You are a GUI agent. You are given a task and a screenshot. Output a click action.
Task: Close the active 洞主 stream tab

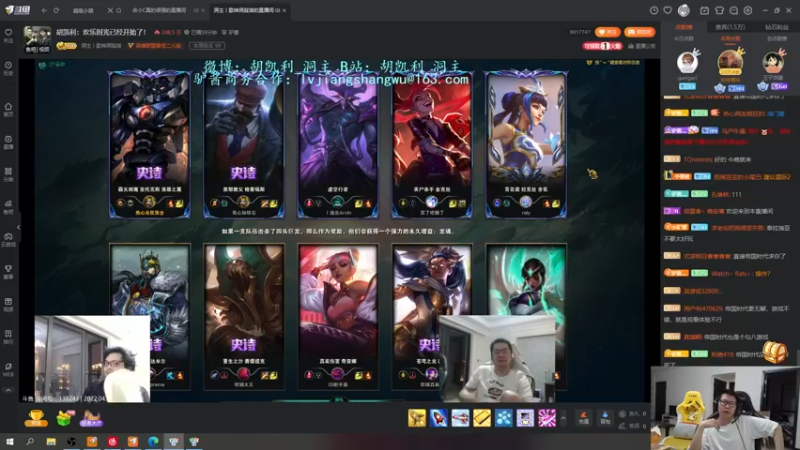click(284, 10)
